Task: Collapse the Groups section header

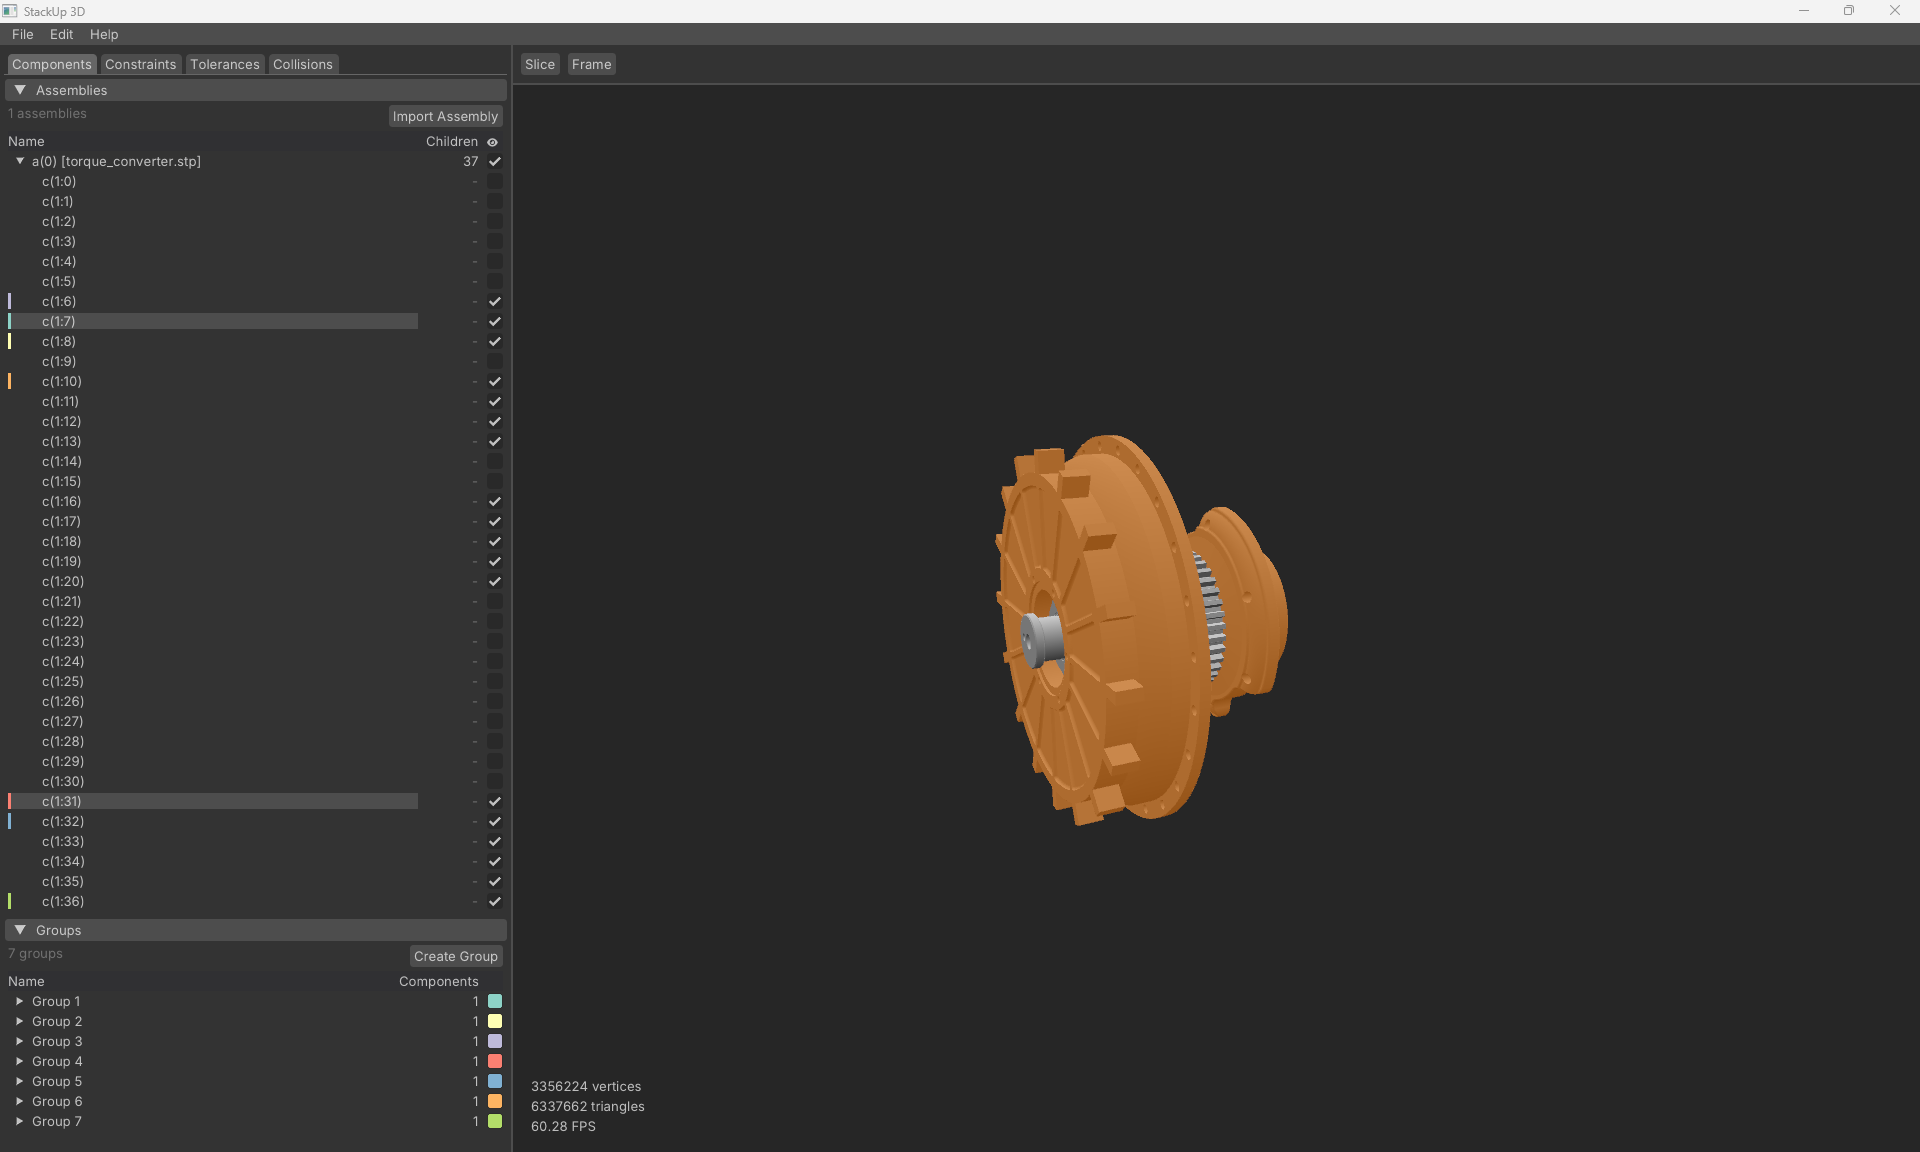Action: pos(20,930)
